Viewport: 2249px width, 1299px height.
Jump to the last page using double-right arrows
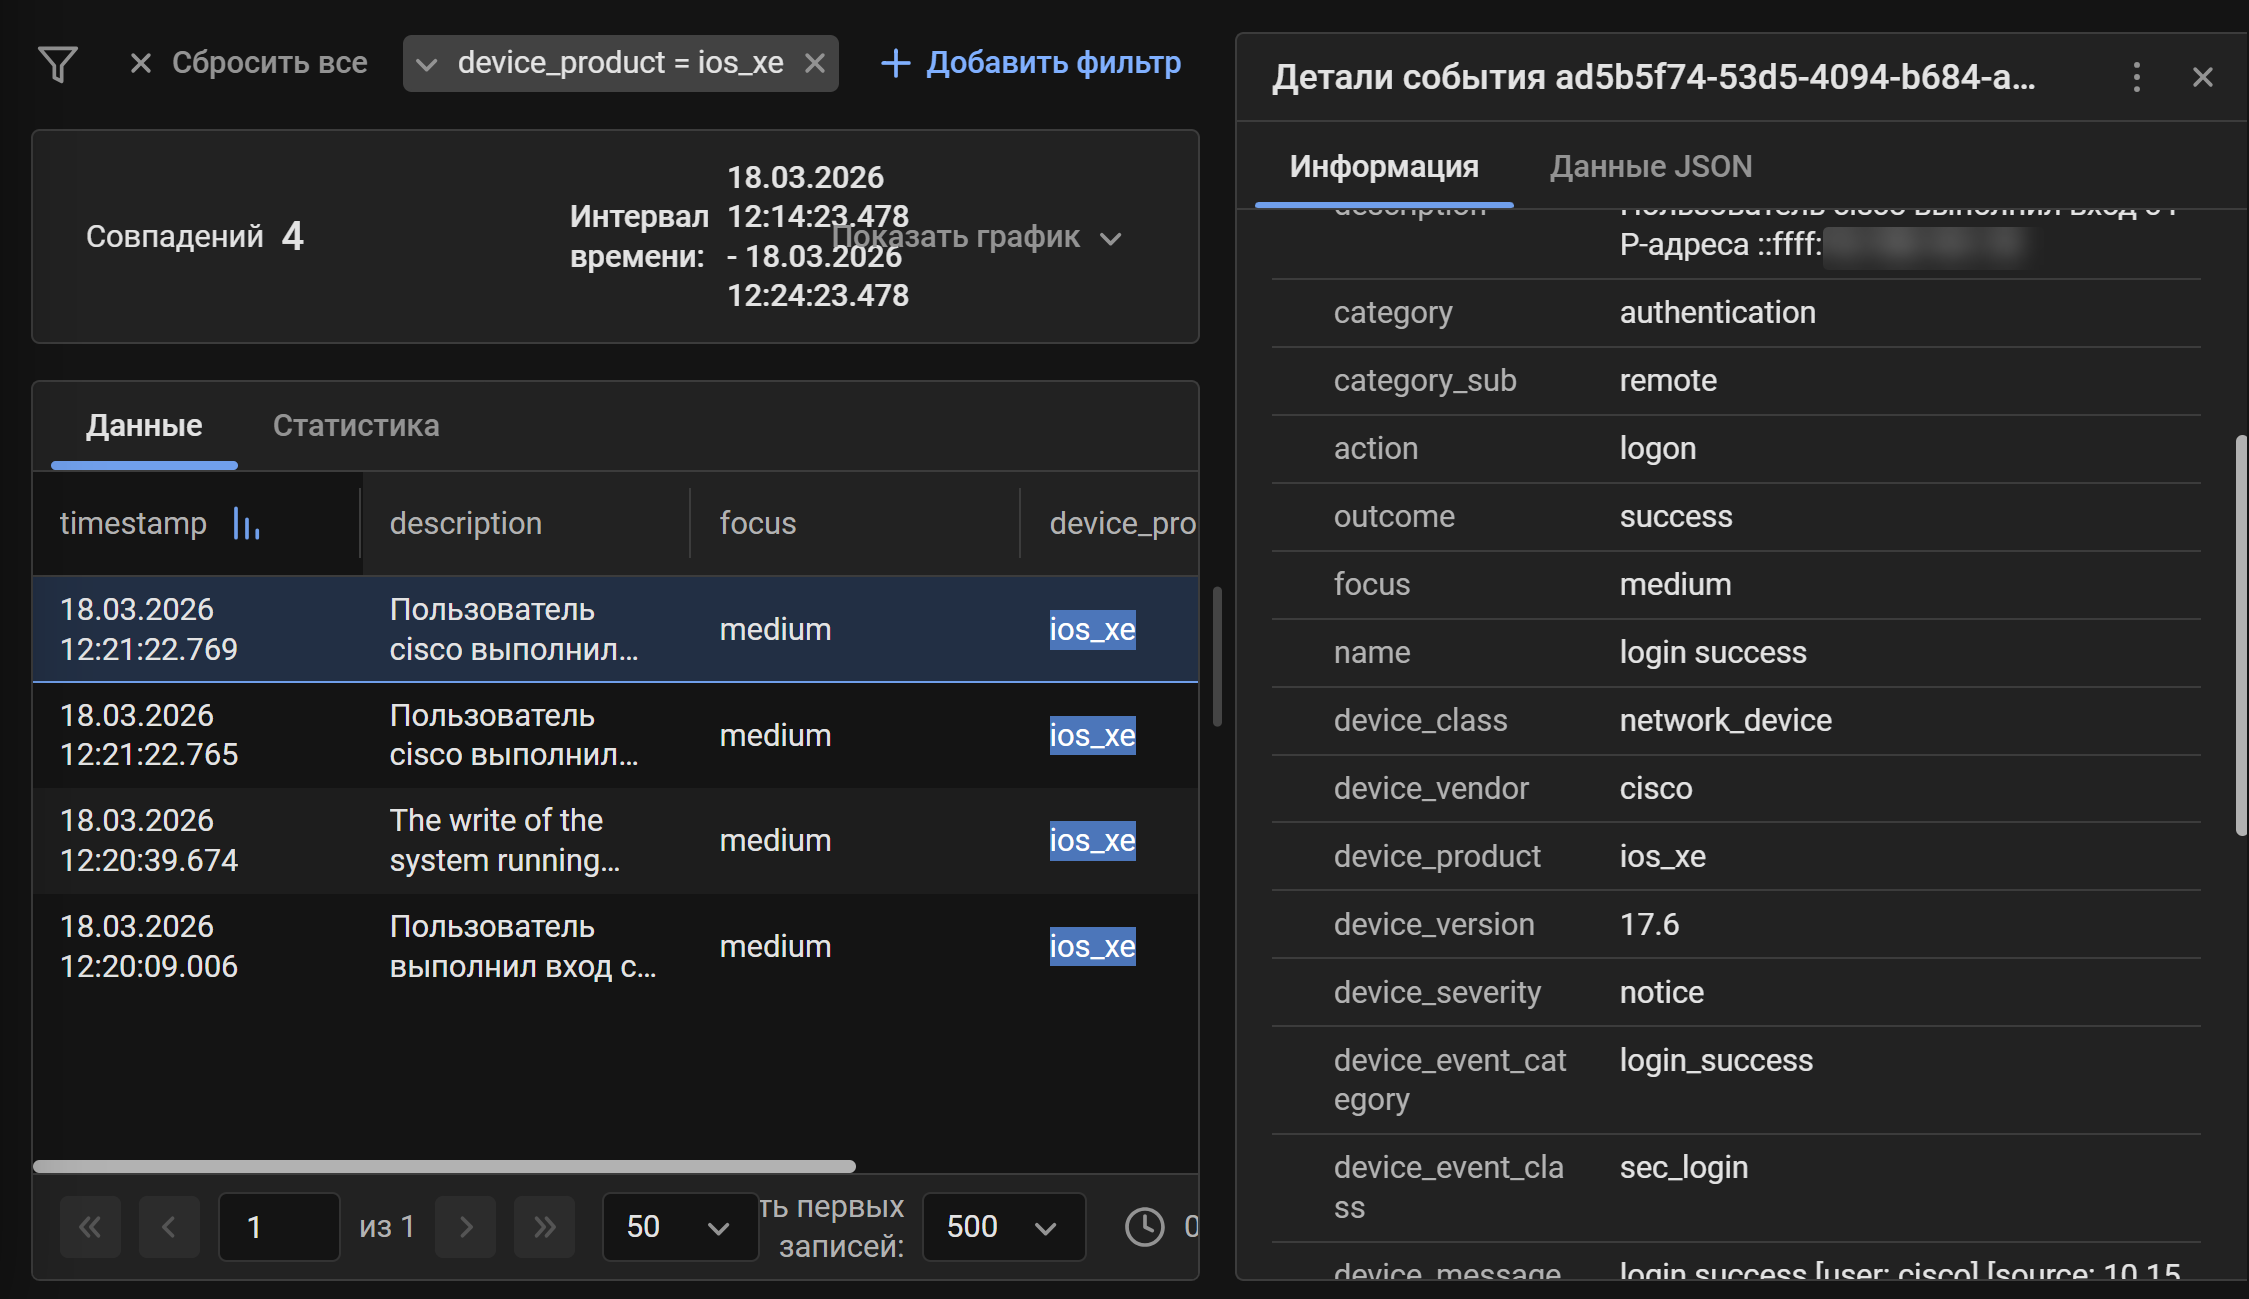[x=544, y=1227]
